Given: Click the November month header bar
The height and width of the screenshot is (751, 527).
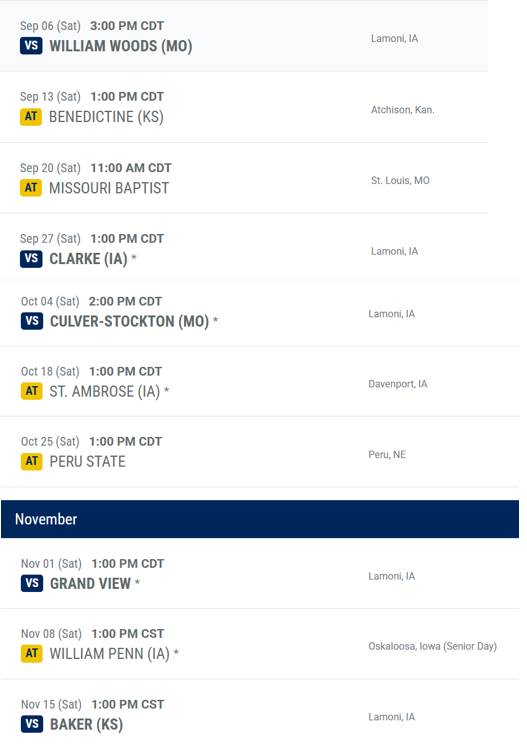Looking at the screenshot, I should [x=260, y=519].
